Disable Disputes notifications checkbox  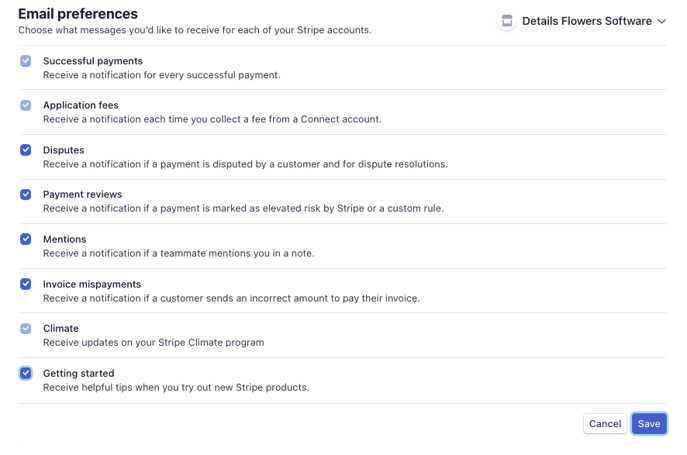(25, 150)
